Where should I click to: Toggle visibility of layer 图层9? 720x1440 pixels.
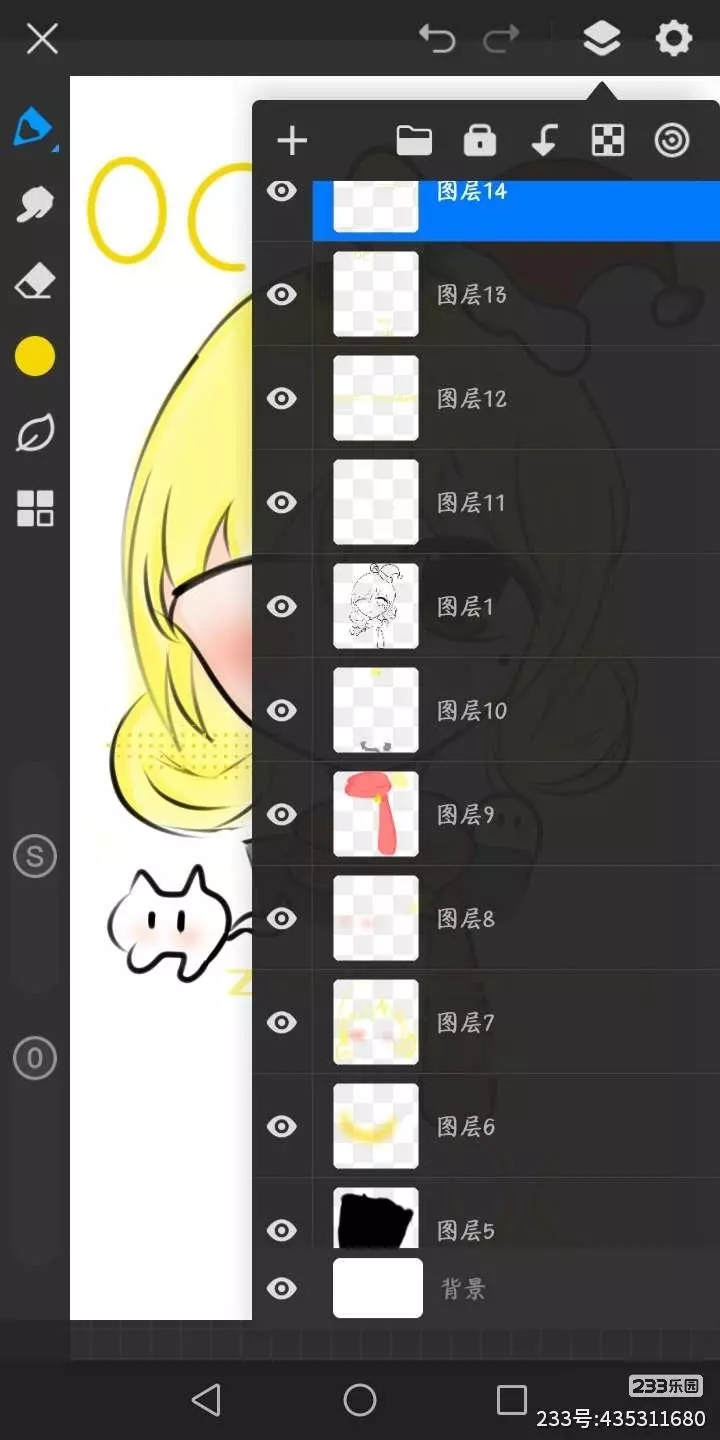282,814
